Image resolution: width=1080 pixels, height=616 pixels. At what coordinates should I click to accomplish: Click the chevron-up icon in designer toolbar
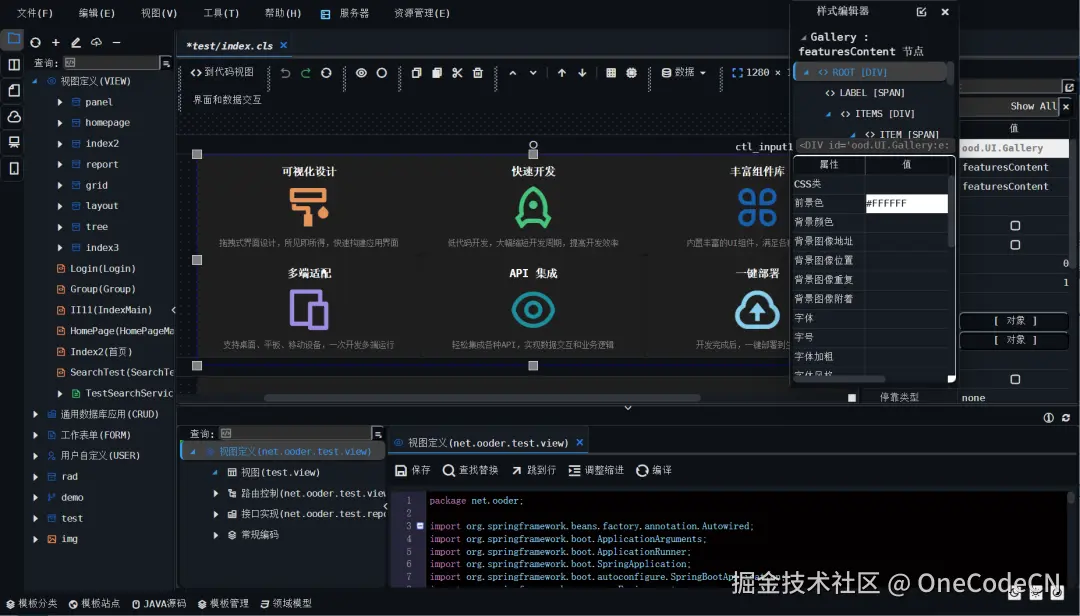click(x=512, y=73)
